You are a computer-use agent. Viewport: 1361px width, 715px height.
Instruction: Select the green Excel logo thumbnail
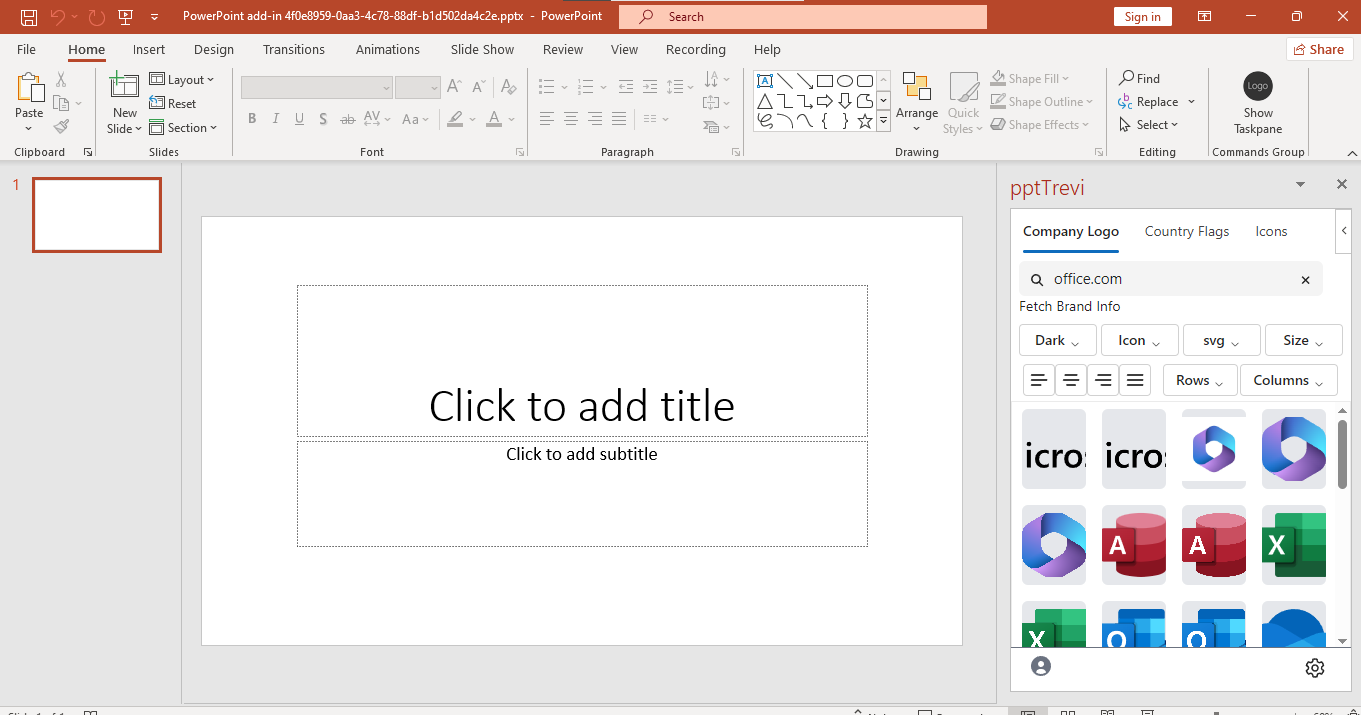coord(1293,545)
